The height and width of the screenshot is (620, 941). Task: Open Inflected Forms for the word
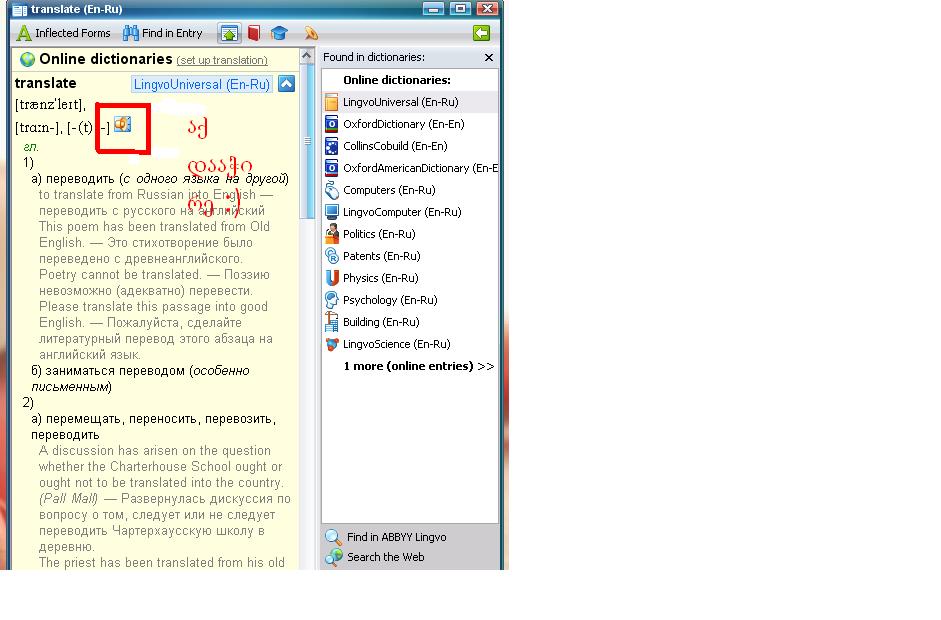pos(63,33)
